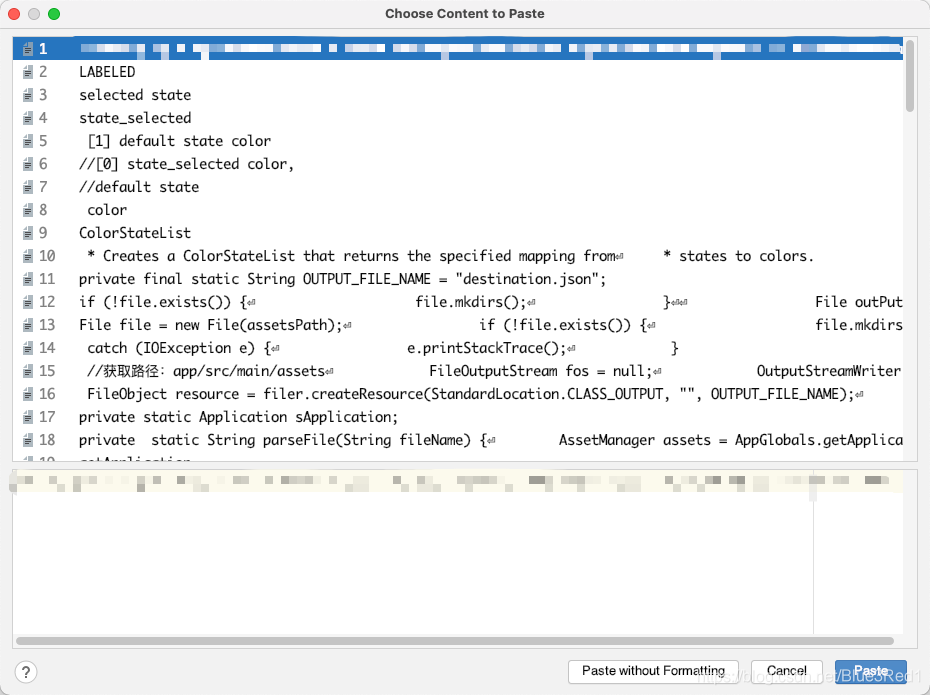Click the clipboard icon of row 9
This screenshot has width=930, height=695.
tap(28, 233)
